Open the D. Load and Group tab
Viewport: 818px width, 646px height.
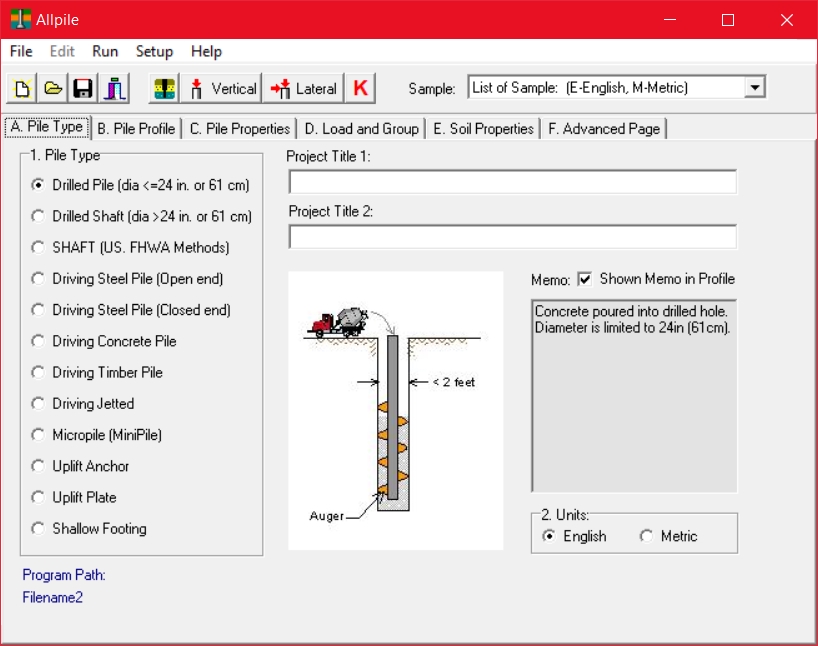click(362, 128)
